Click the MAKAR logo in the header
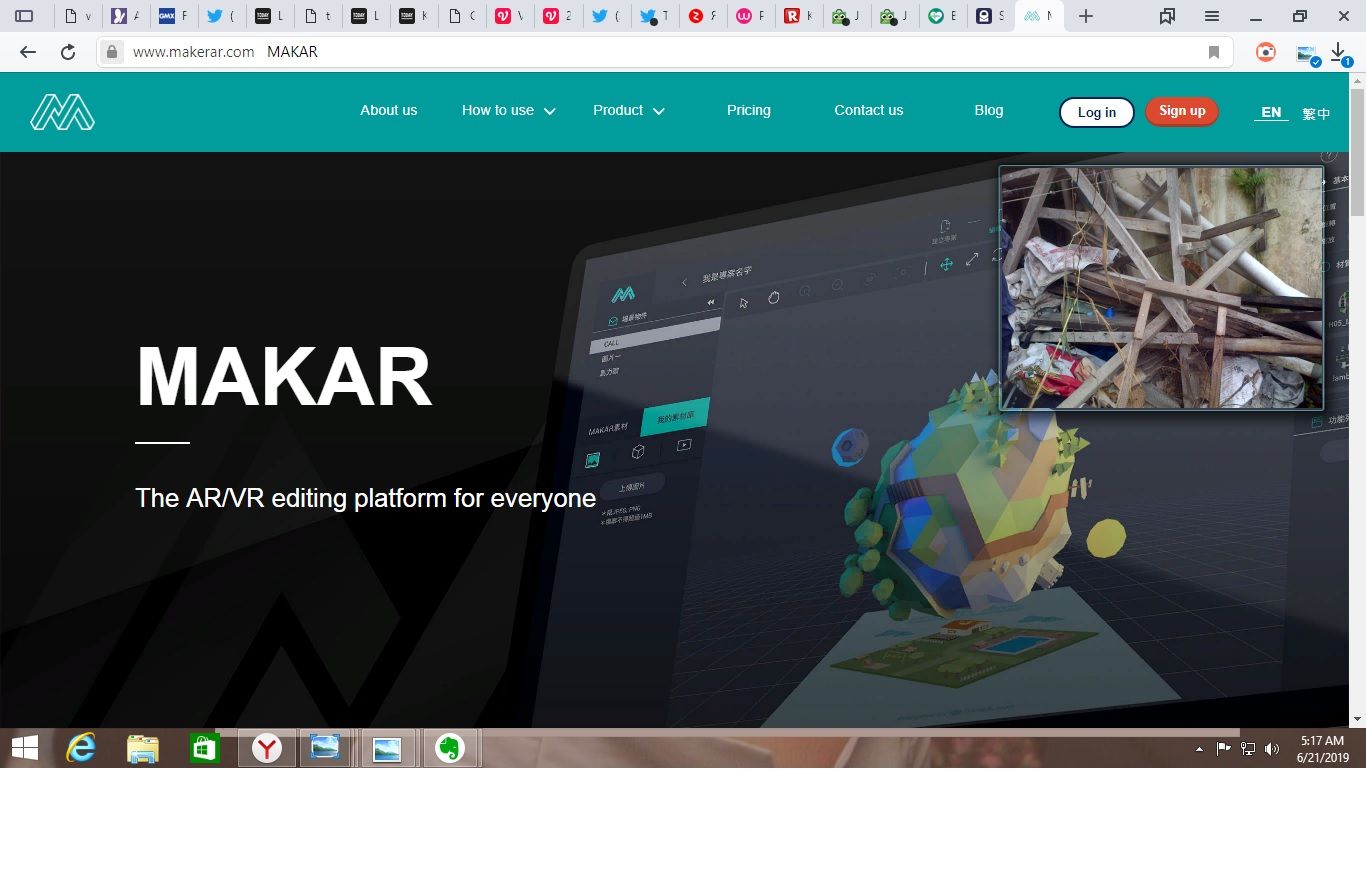This screenshot has height=890, width=1366. pyautogui.click(x=62, y=112)
